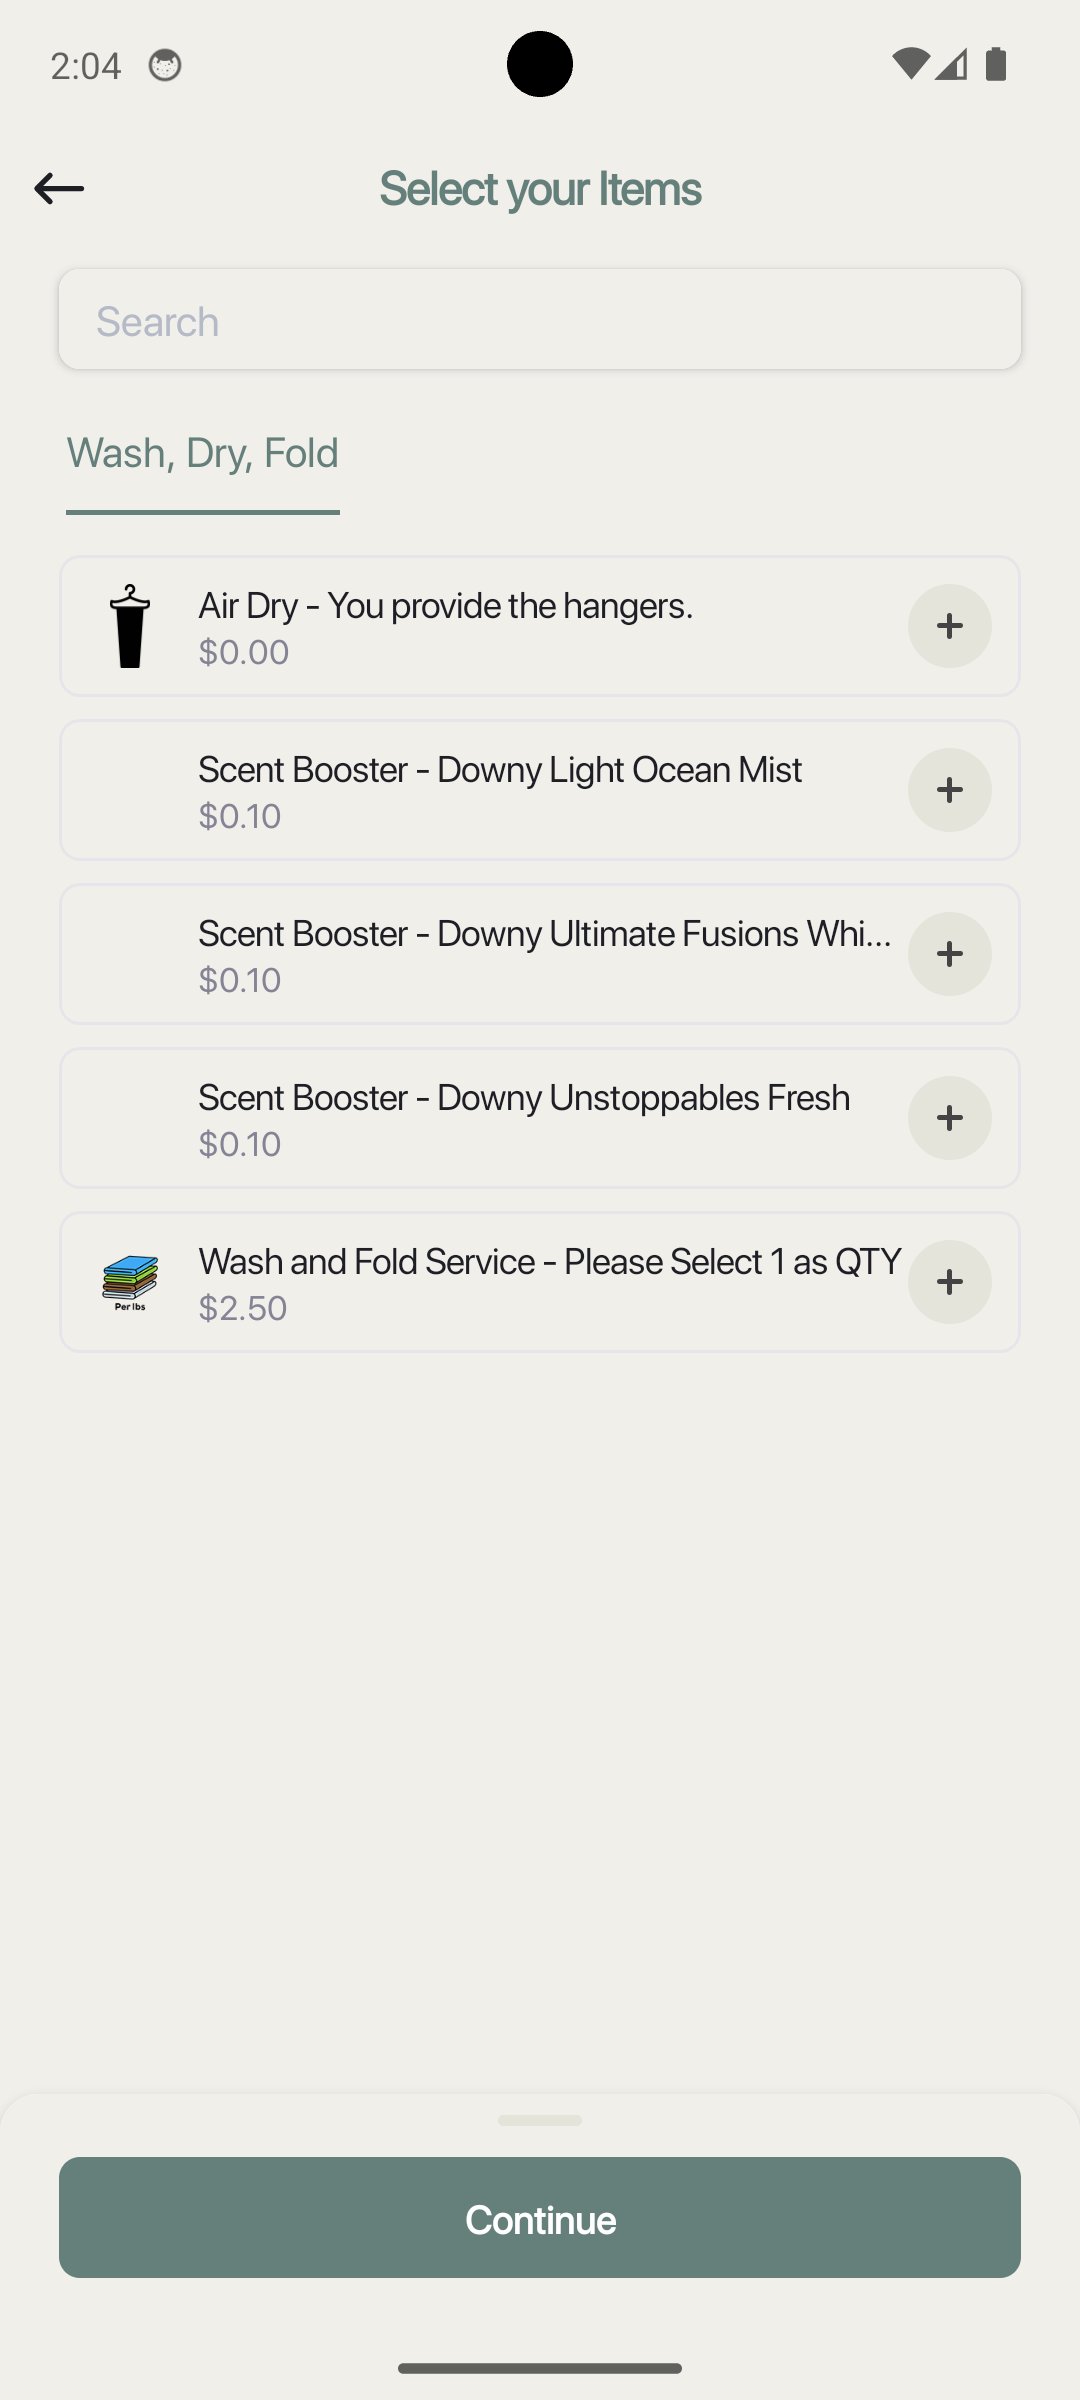Tap the hanger icon for Air Dry
1080x2400 pixels.
(130, 626)
